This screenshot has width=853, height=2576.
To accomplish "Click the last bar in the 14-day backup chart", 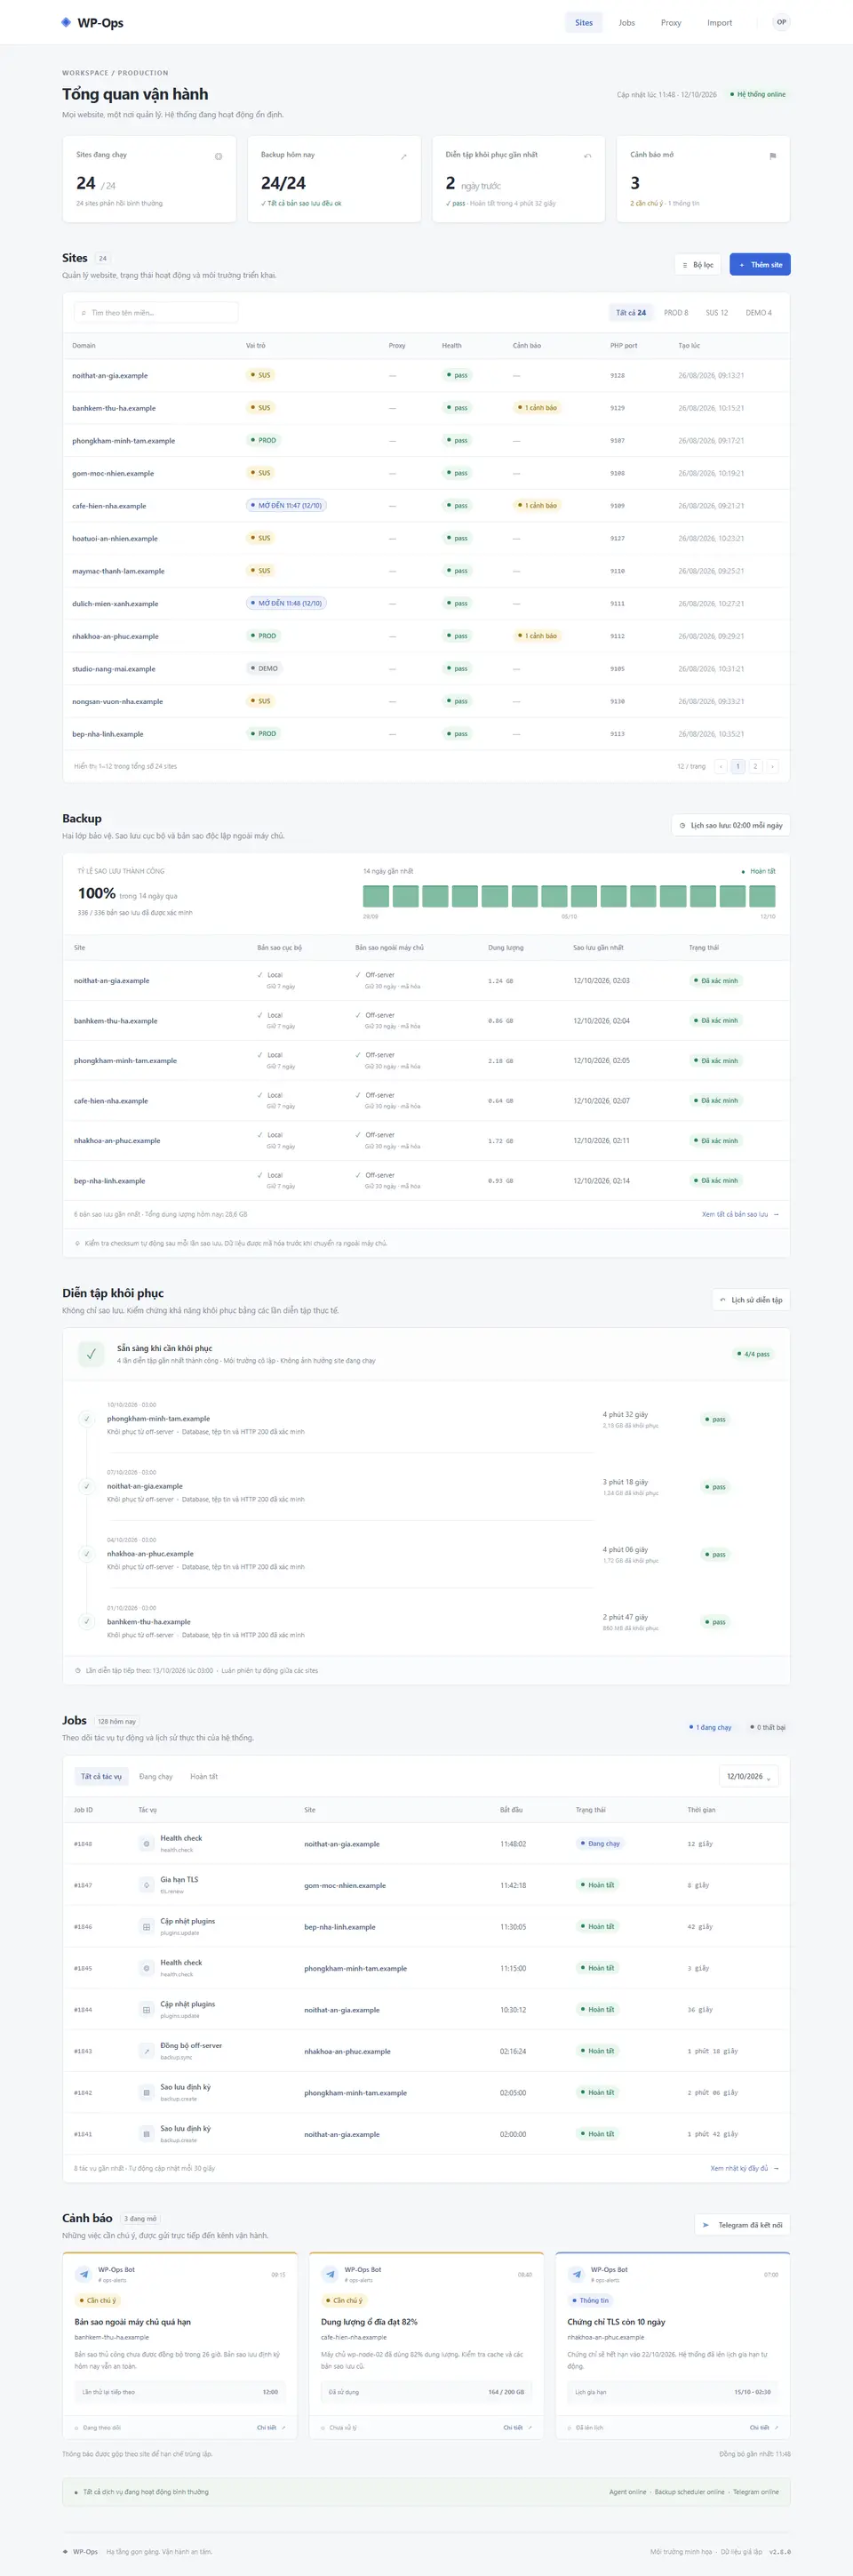I will coord(762,896).
